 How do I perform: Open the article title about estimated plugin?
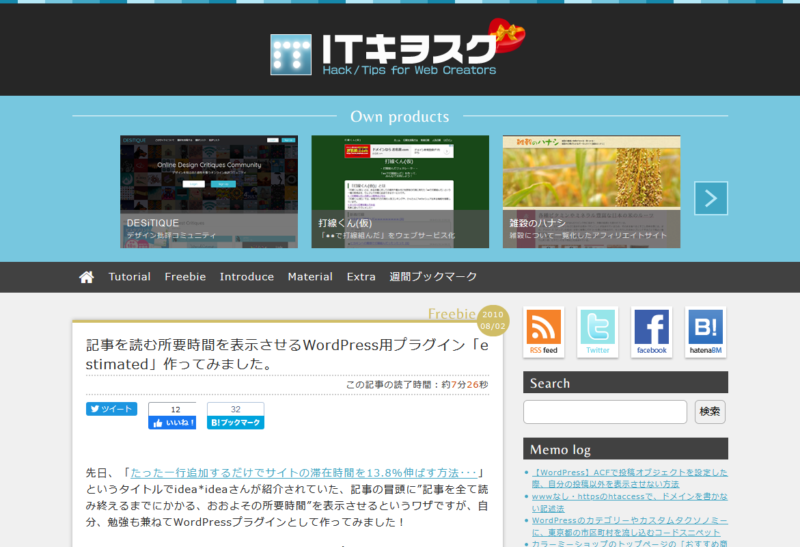point(287,354)
